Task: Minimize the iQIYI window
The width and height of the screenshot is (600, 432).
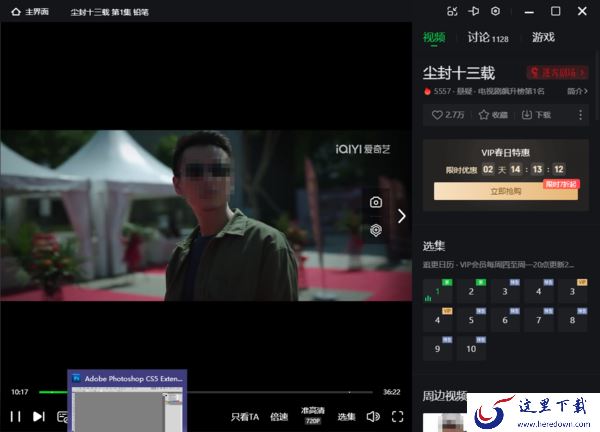Action: point(529,11)
